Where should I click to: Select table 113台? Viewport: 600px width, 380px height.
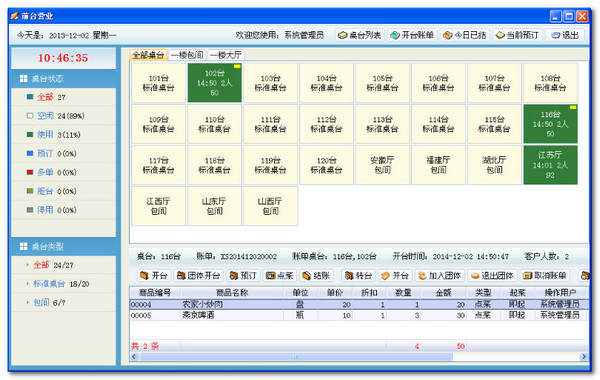[x=382, y=124]
